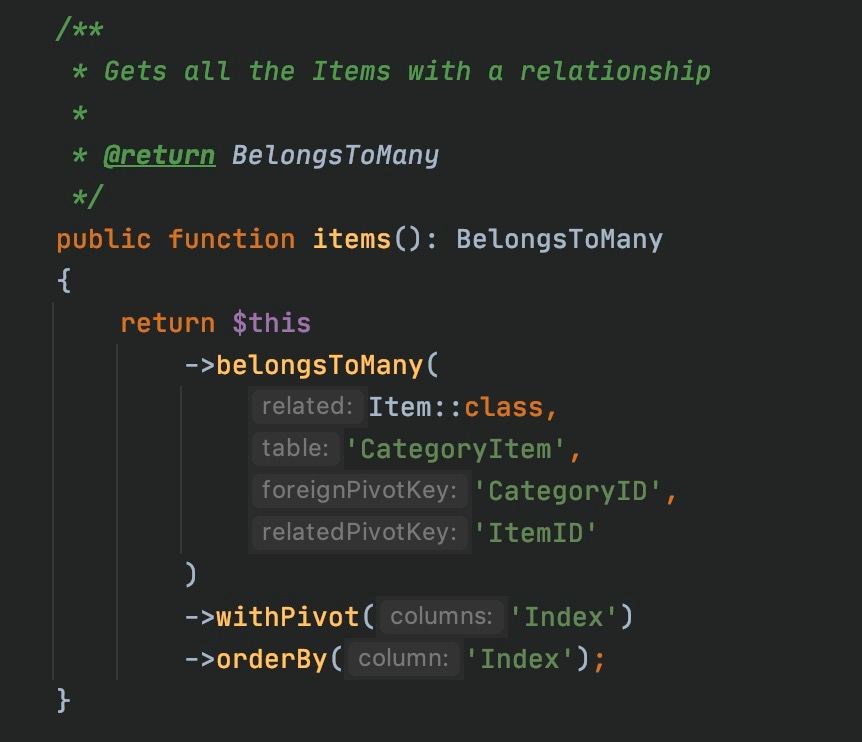862x742 pixels.
Task: Click the 'ItemID' string
Action: click(x=535, y=533)
